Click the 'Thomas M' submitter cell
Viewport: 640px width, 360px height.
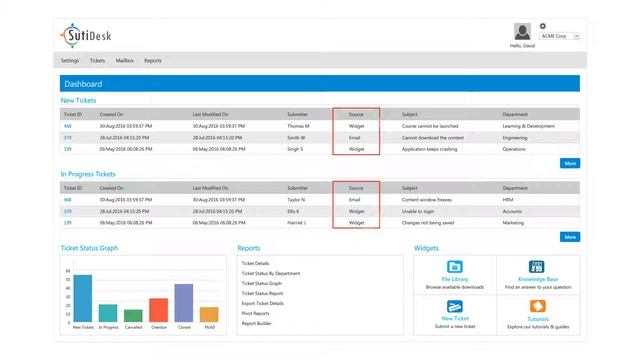298,126
